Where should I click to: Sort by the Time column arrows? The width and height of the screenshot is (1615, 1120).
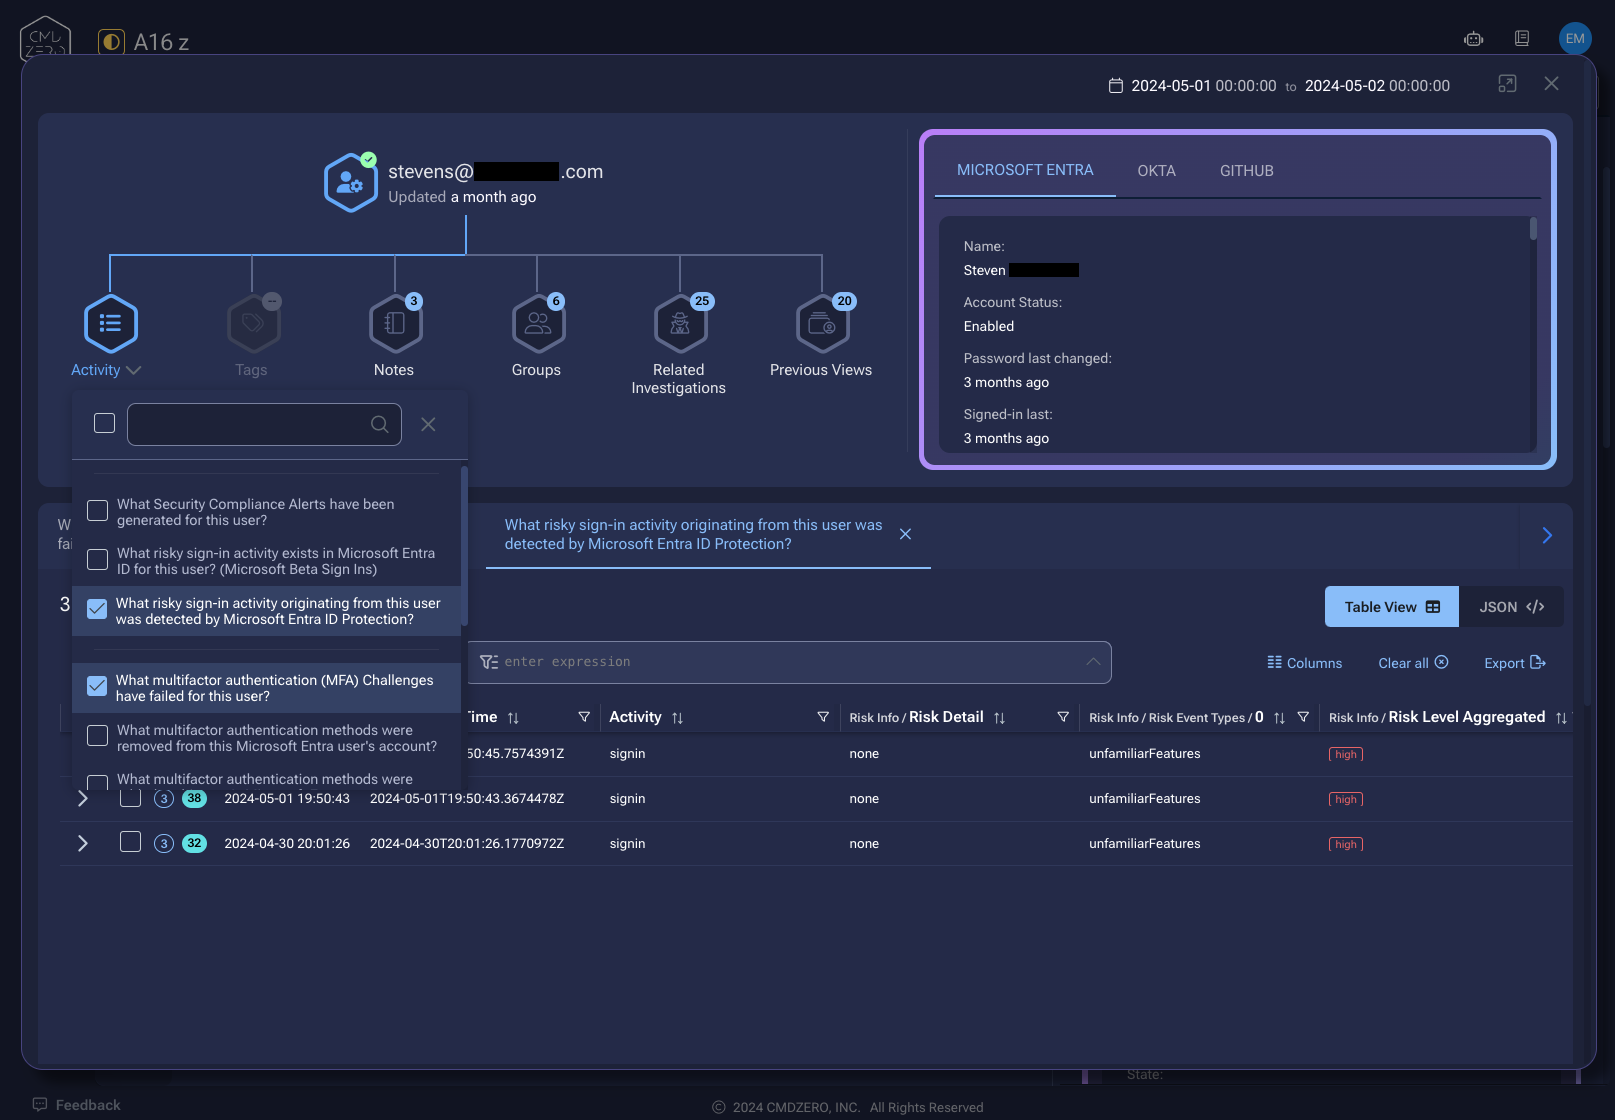(x=513, y=718)
